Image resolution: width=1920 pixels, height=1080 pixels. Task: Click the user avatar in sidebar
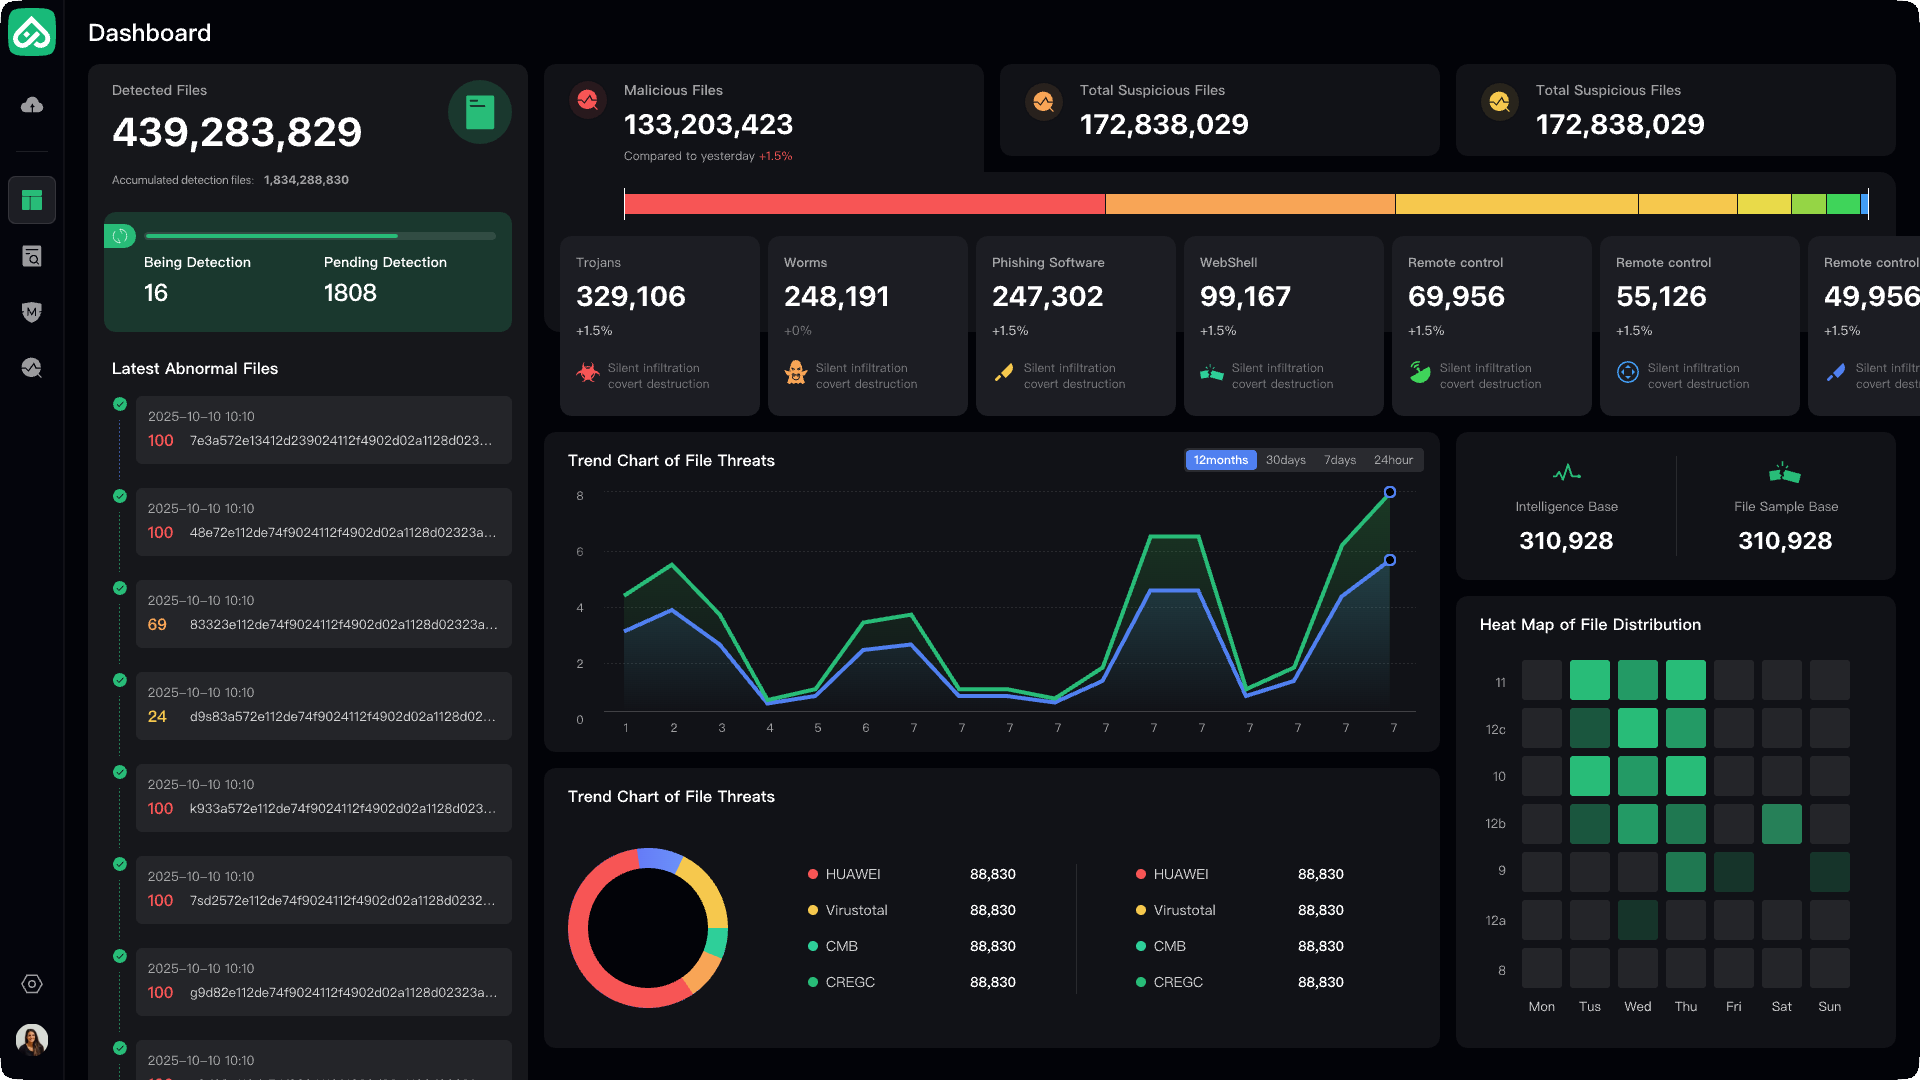[x=32, y=1040]
